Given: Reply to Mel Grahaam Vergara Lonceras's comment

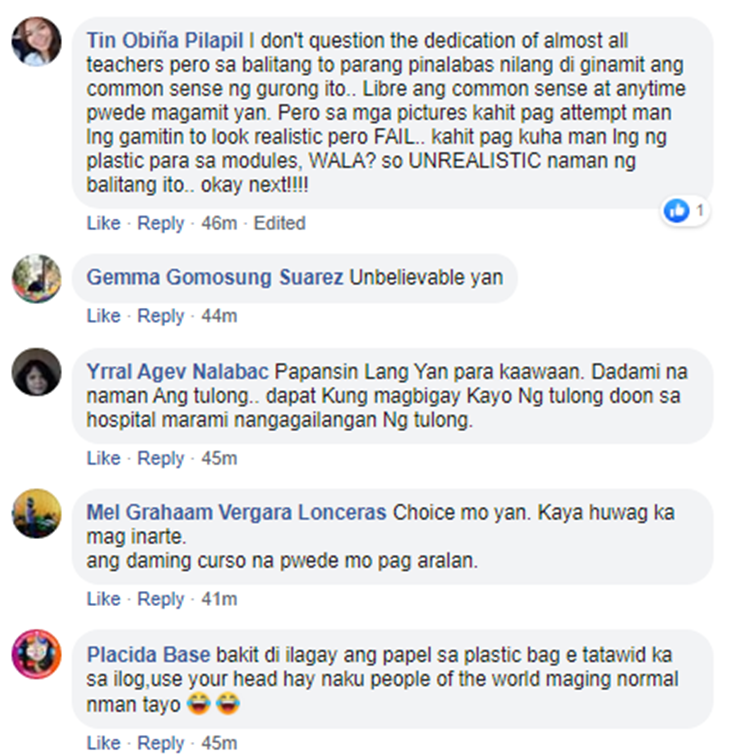Looking at the screenshot, I should click(x=161, y=599).
